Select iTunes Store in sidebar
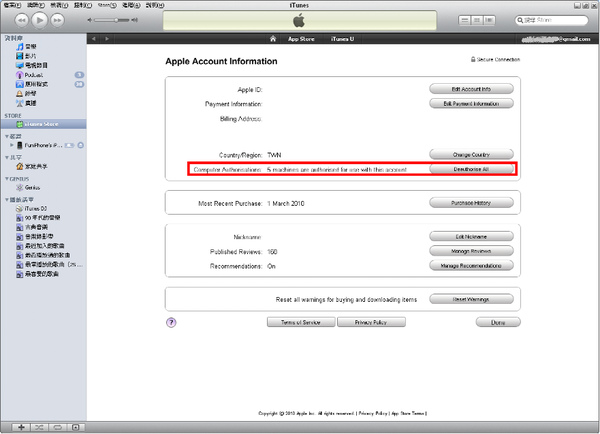600x434 pixels. pyautogui.click(x=43, y=124)
